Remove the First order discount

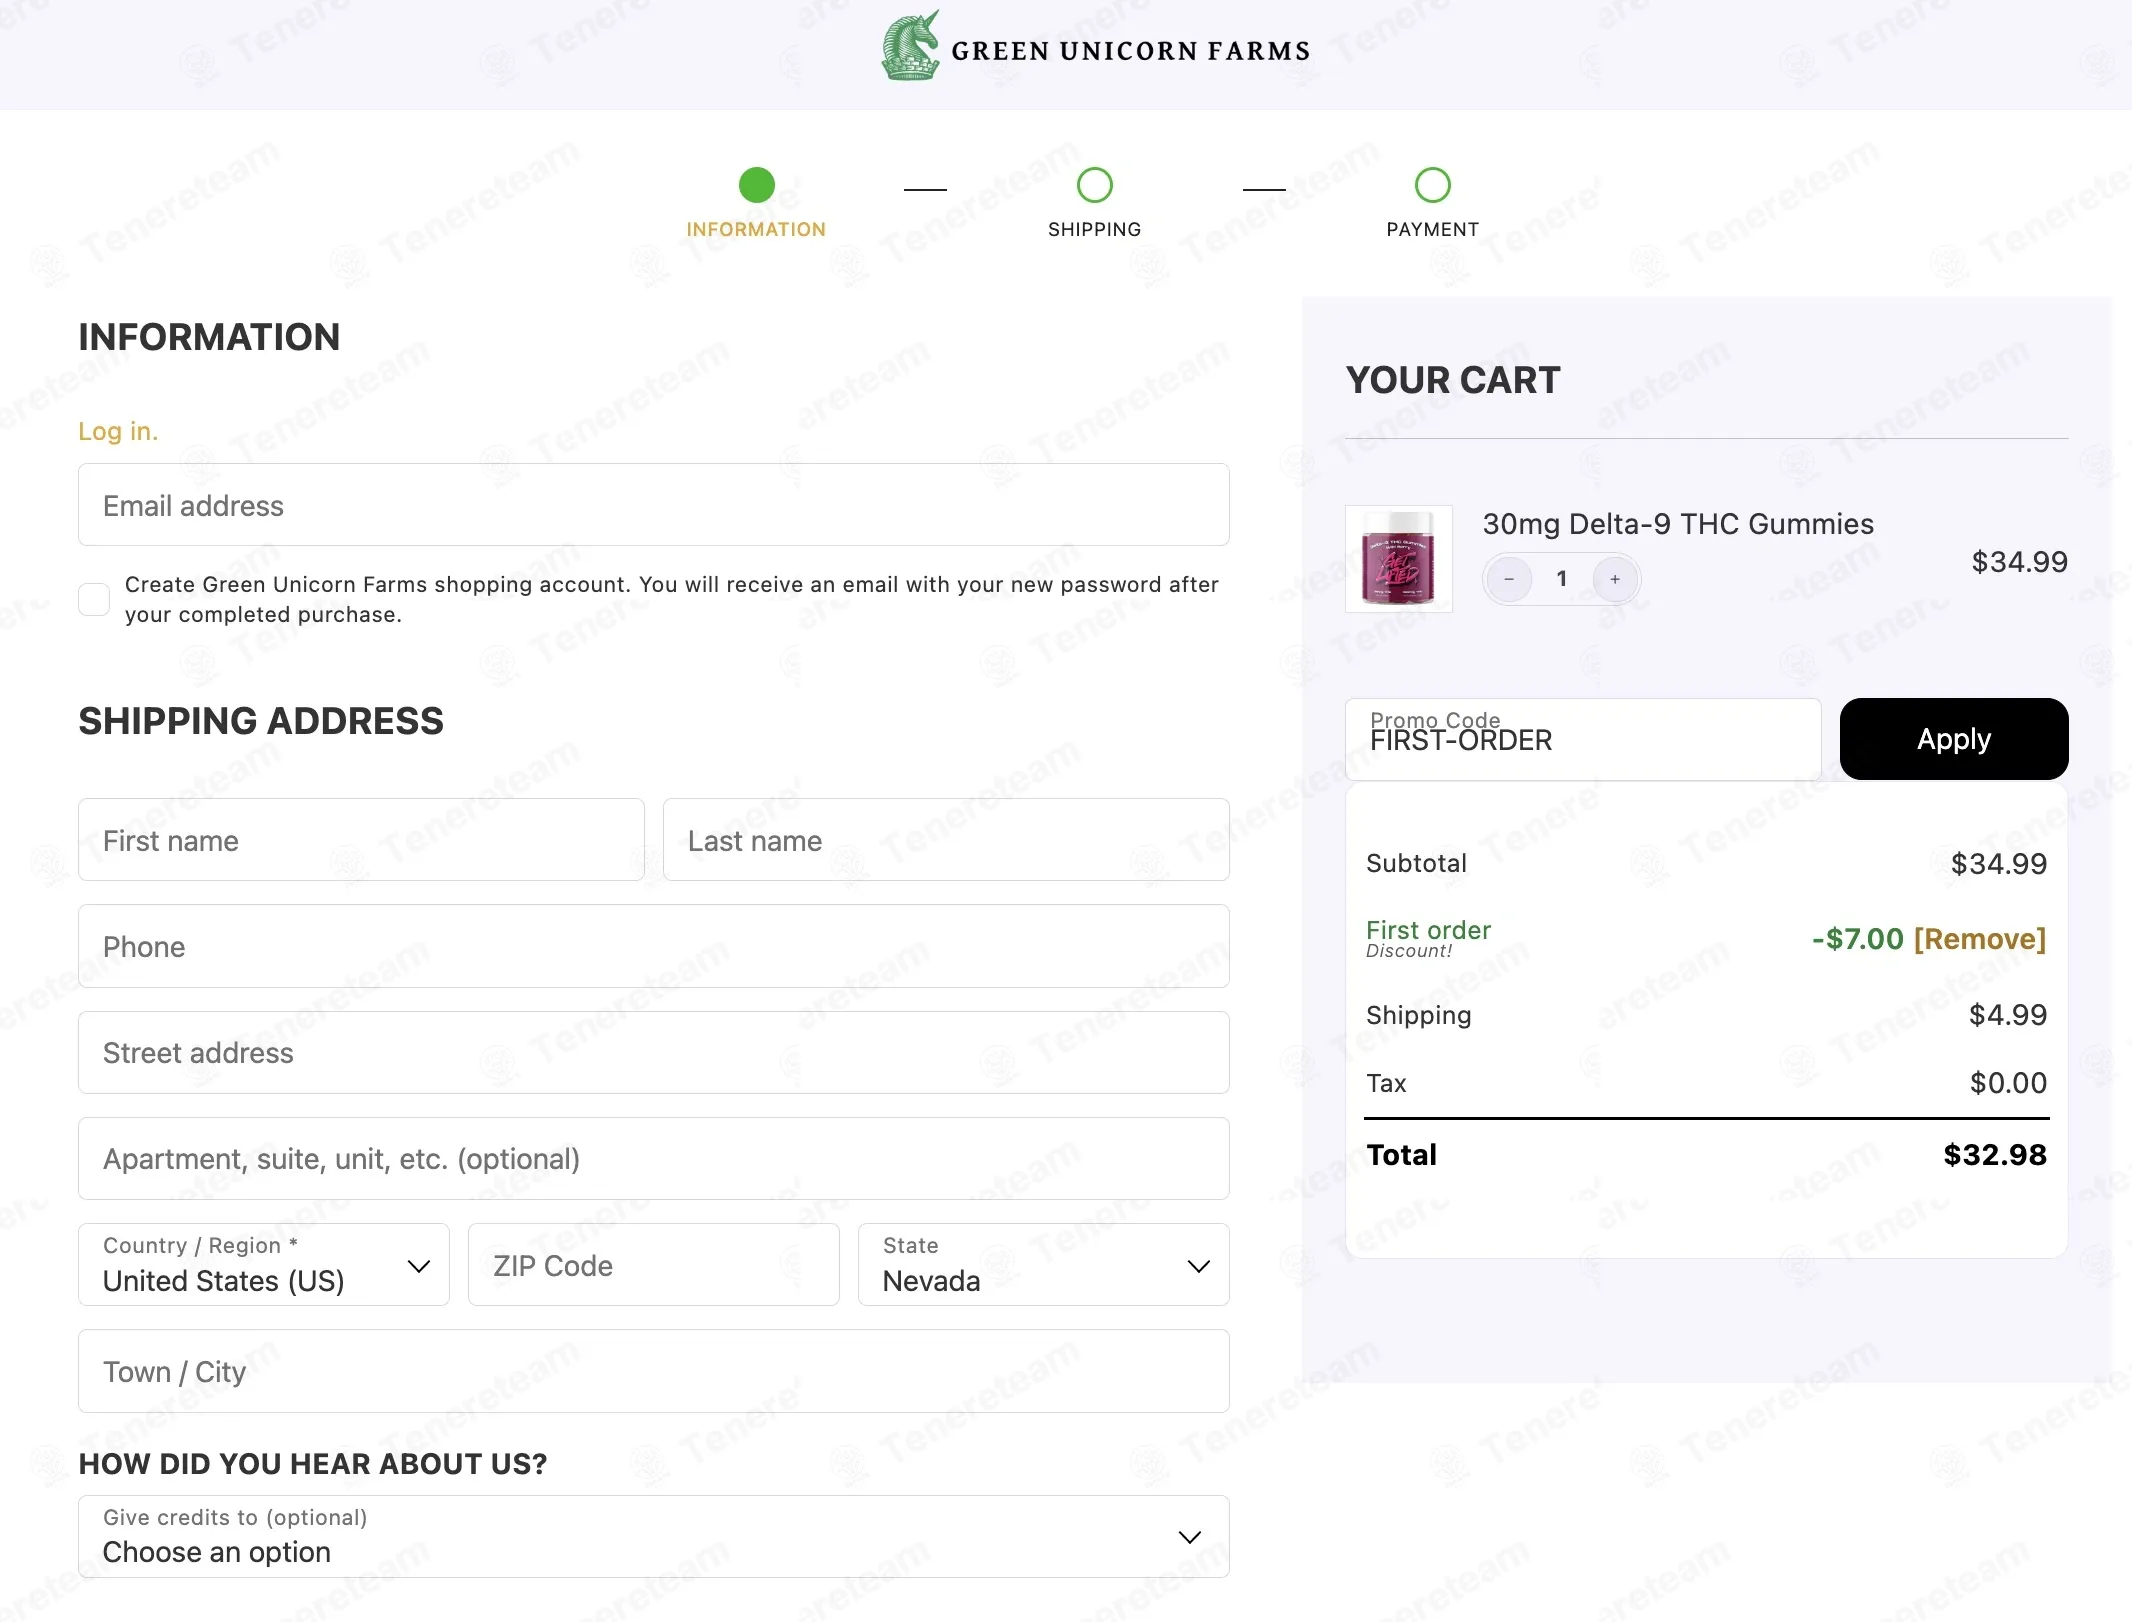point(1979,939)
